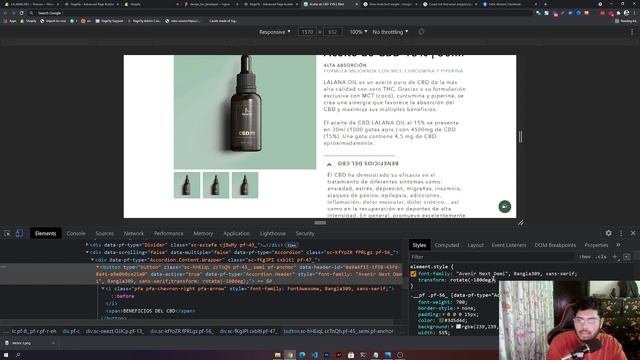This screenshot has height=360, width=640.
Task: Uncheck the font-family property checkbox
Action: [413, 274]
